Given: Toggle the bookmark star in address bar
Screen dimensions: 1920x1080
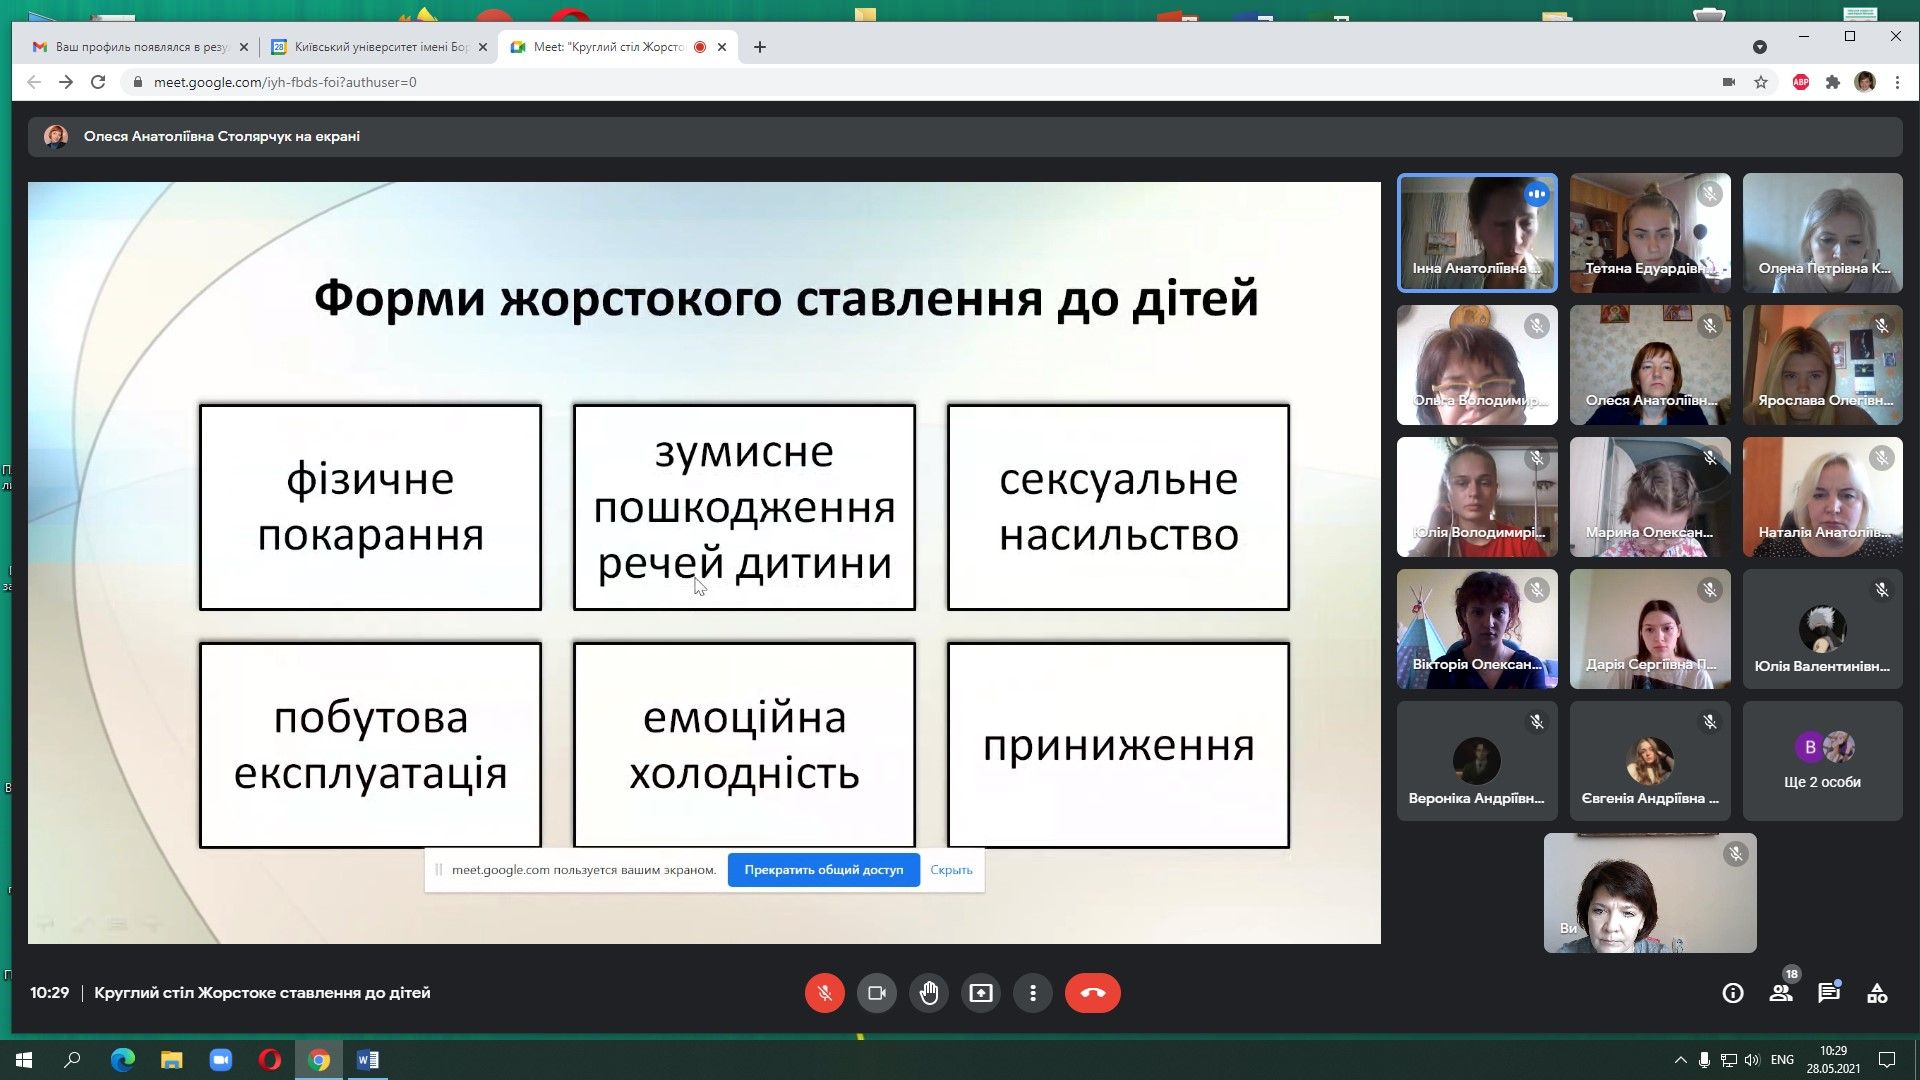Looking at the screenshot, I should pos(1758,82).
